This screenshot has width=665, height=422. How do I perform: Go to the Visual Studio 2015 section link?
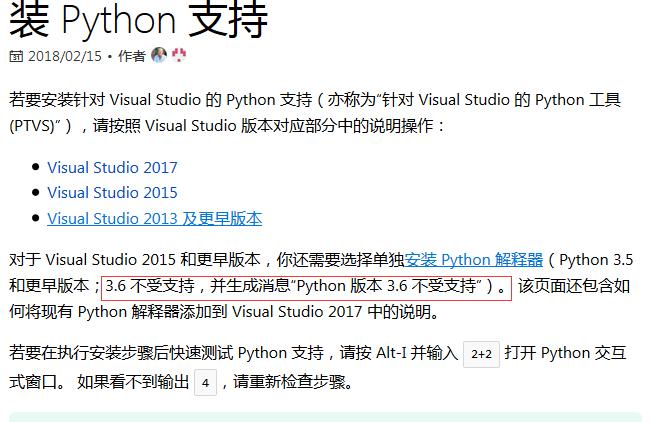pyautogui.click(x=112, y=193)
